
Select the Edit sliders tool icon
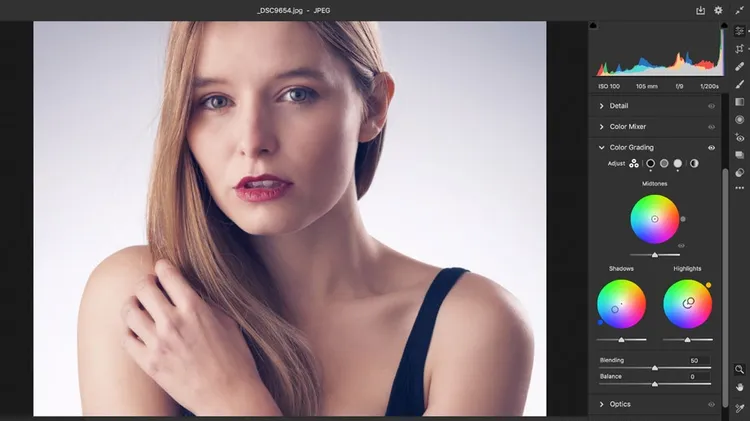click(x=739, y=31)
